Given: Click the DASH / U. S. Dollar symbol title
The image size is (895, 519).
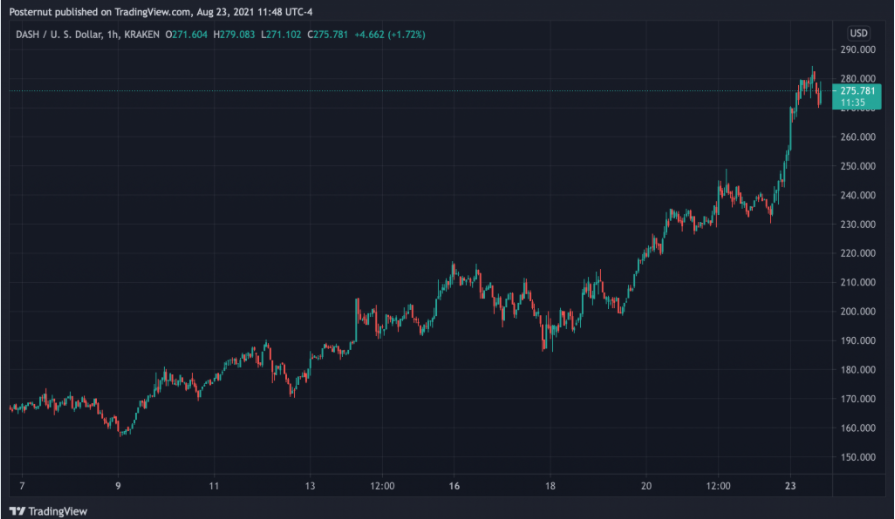Looking at the screenshot, I should pos(58,34).
